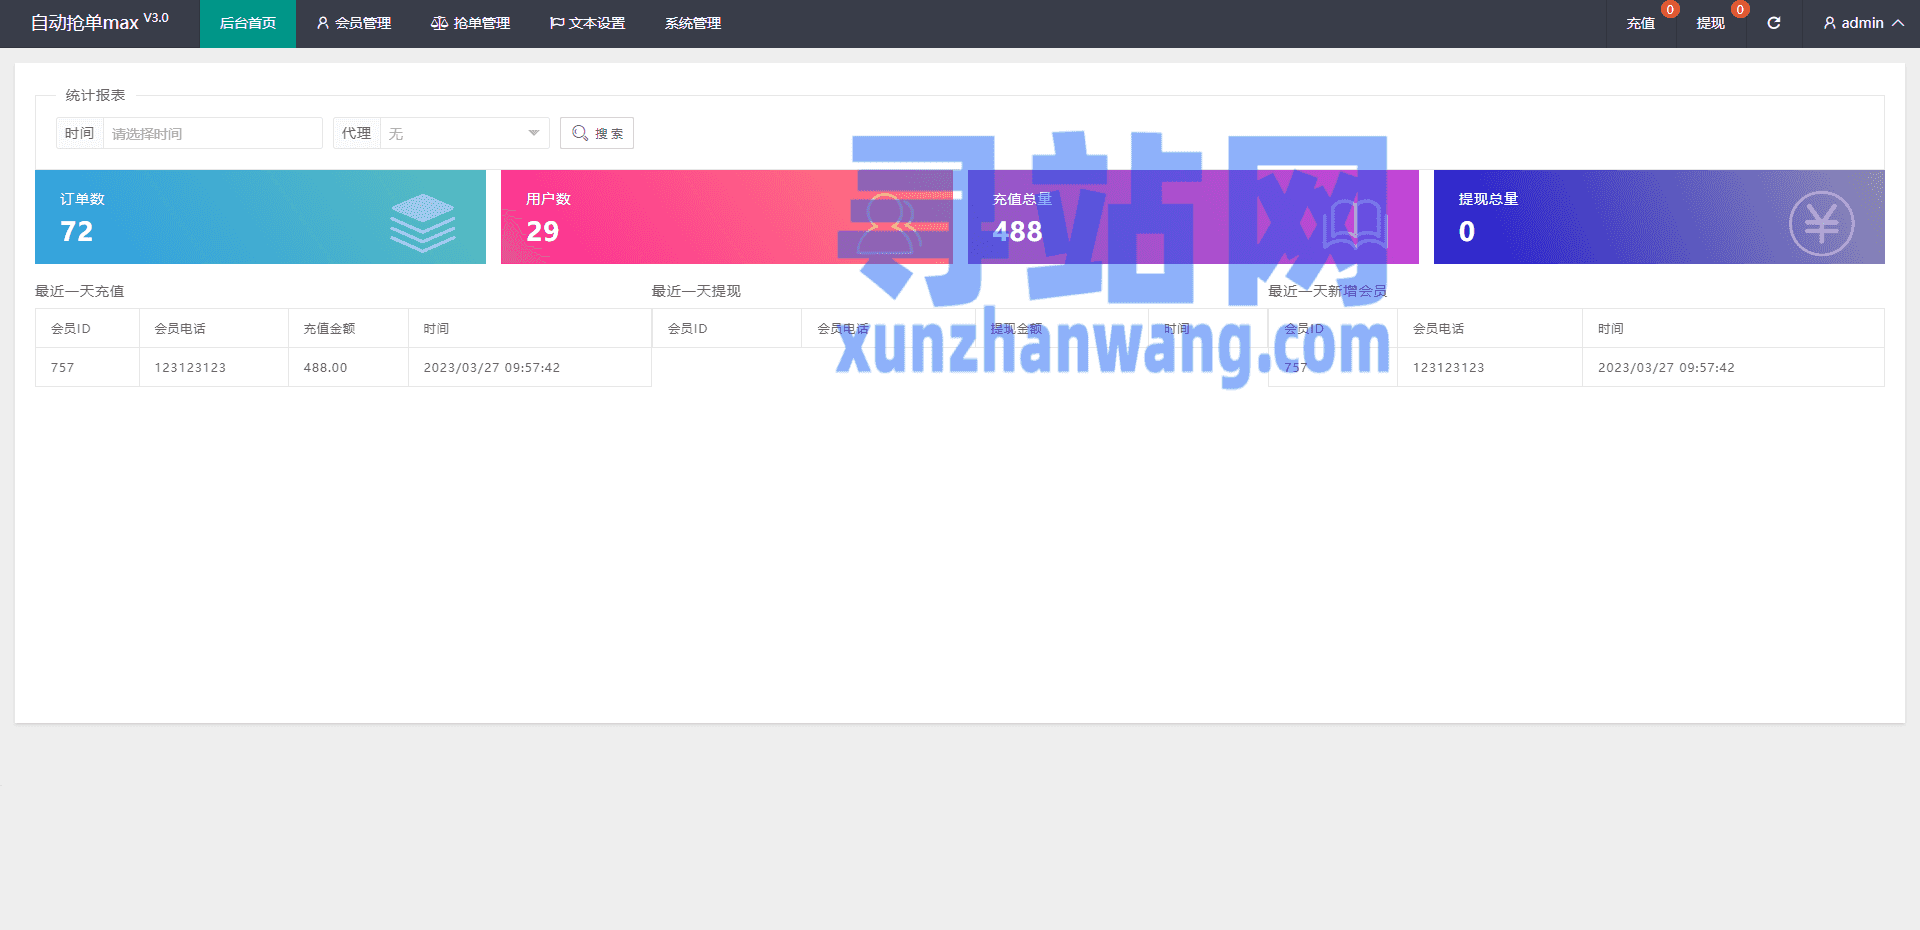Click the 提现 notification badge
The height and width of the screenshot is (930, 1920).
(x=1740, y=10)
